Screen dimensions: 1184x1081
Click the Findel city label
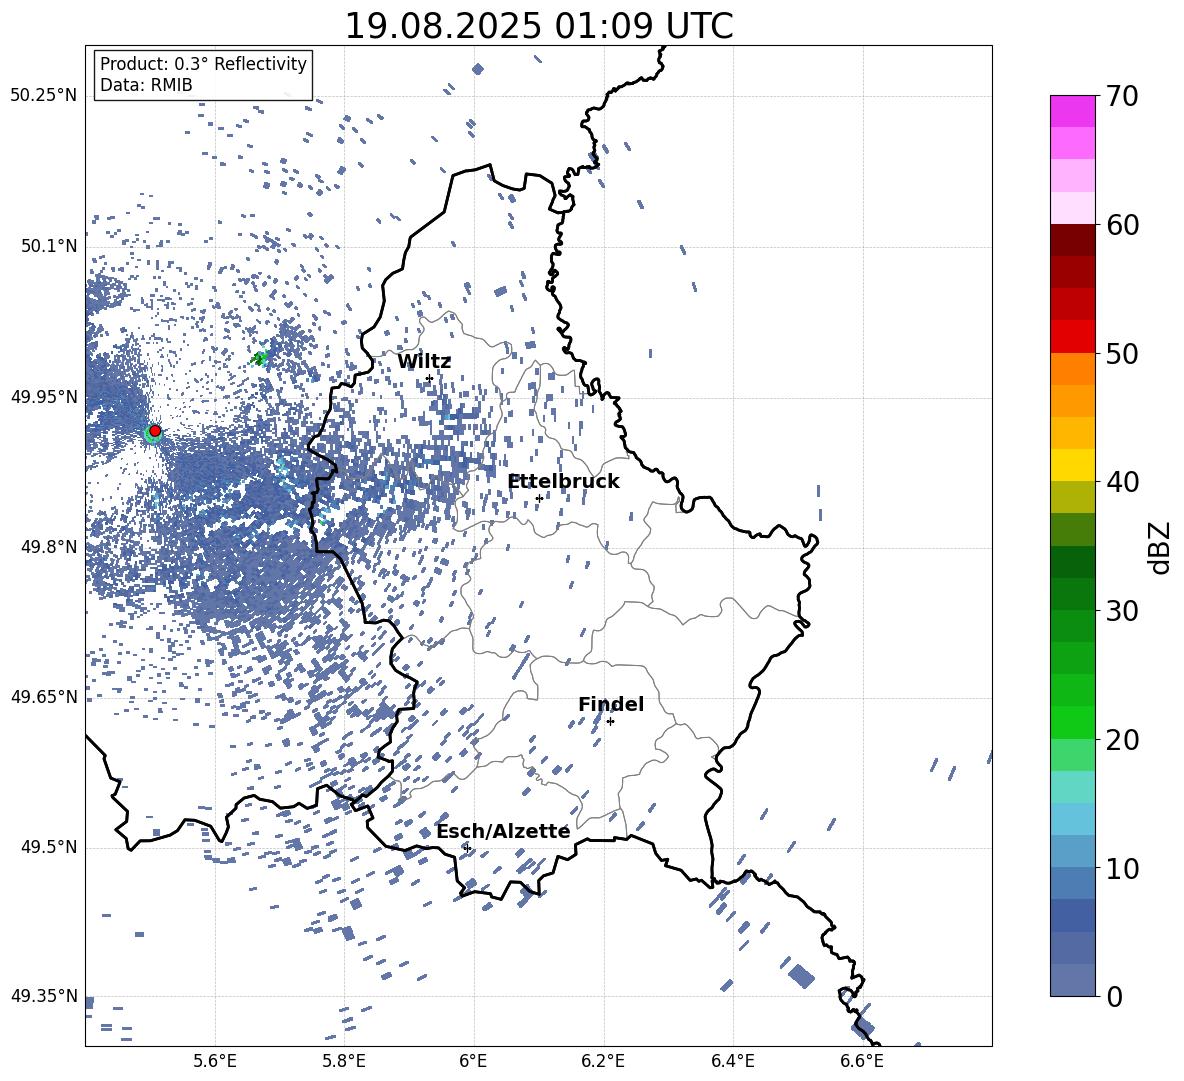(611, 704)
